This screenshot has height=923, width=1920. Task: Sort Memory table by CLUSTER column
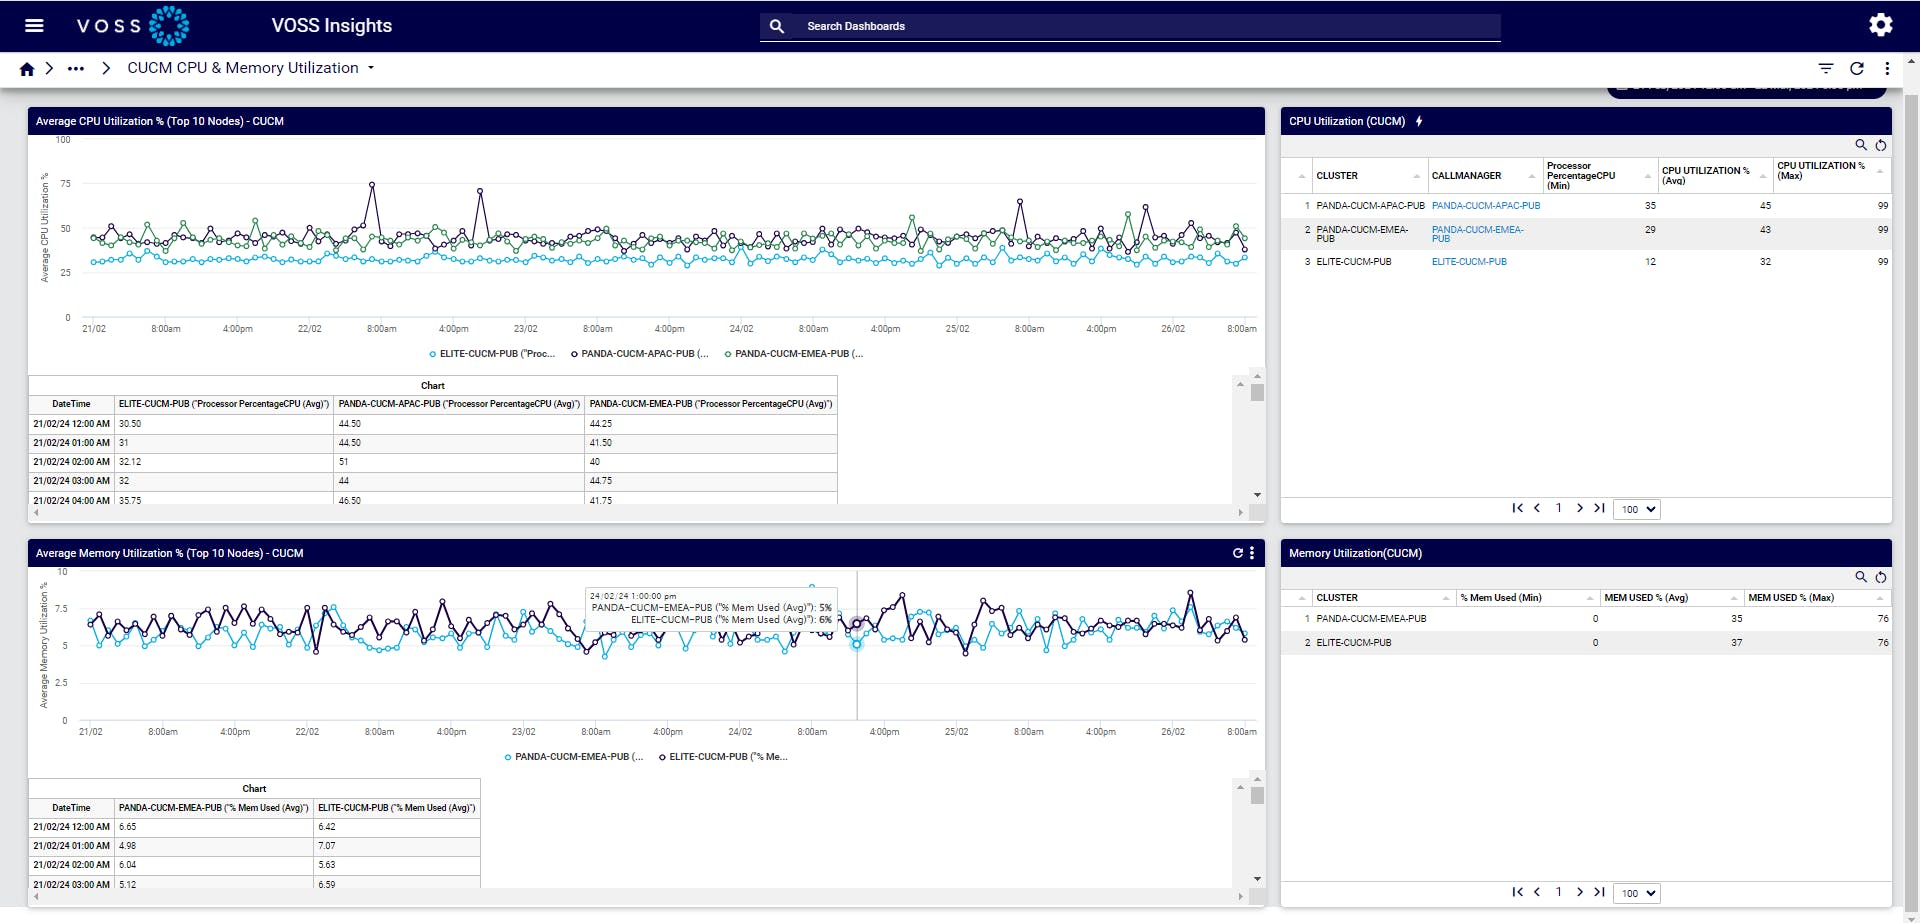click(x=1383, y=598)
